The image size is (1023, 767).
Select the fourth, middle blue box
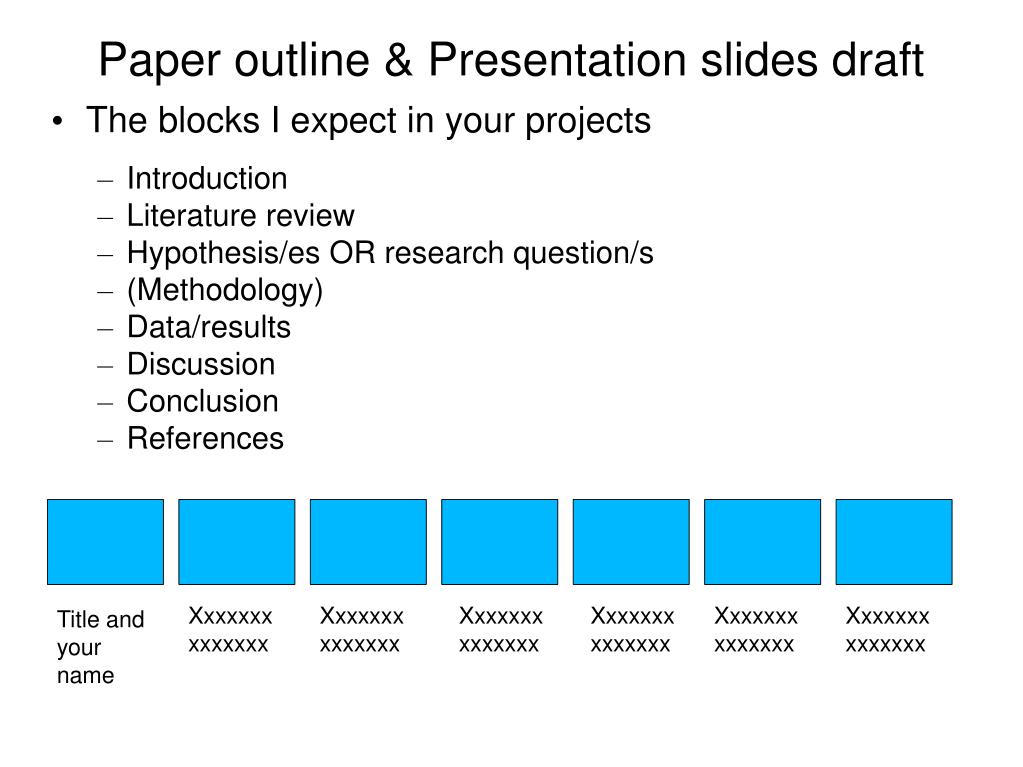(x=500, y=542)
